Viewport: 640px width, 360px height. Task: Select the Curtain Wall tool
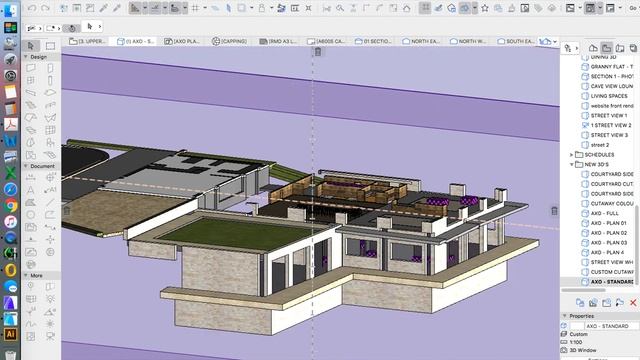[50, 130]
